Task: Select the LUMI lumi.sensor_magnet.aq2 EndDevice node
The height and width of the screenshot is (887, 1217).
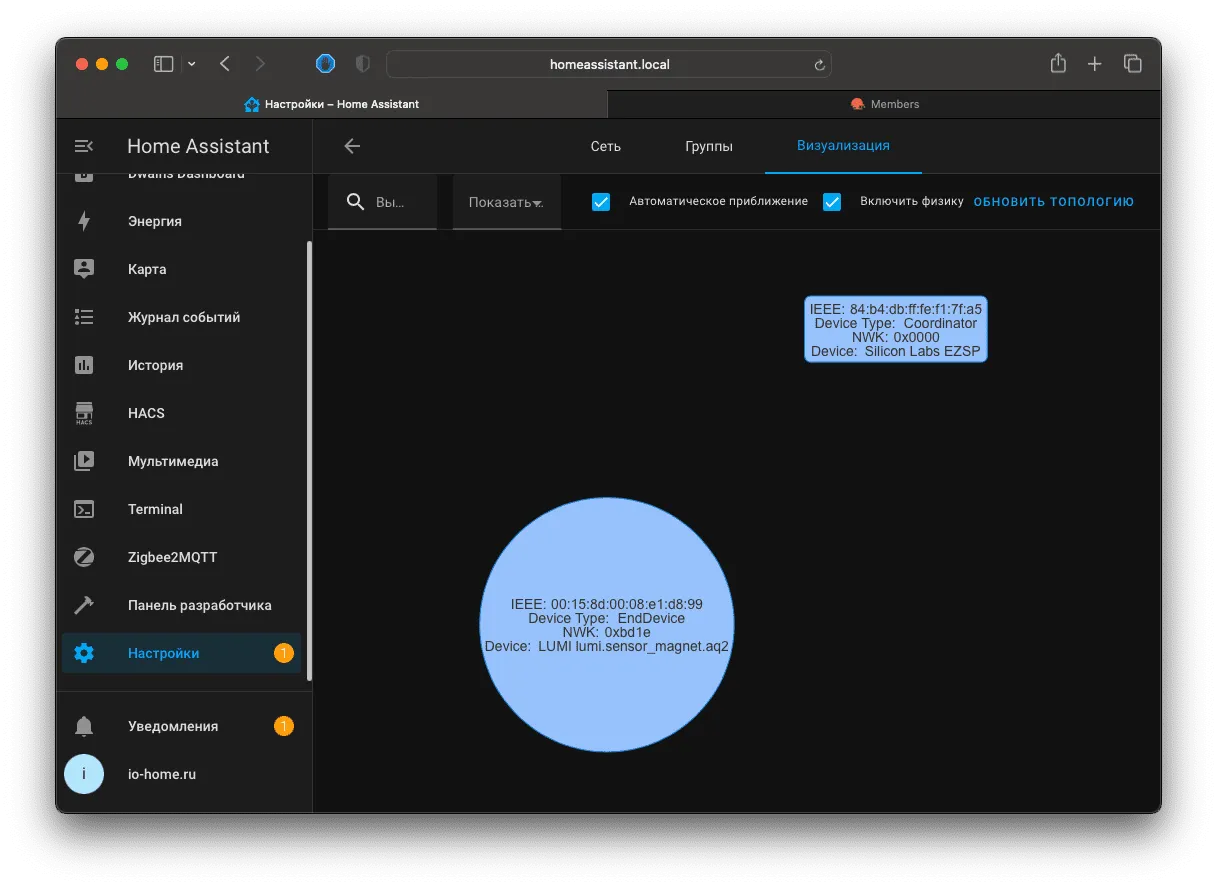Action: tap(607, 625)
